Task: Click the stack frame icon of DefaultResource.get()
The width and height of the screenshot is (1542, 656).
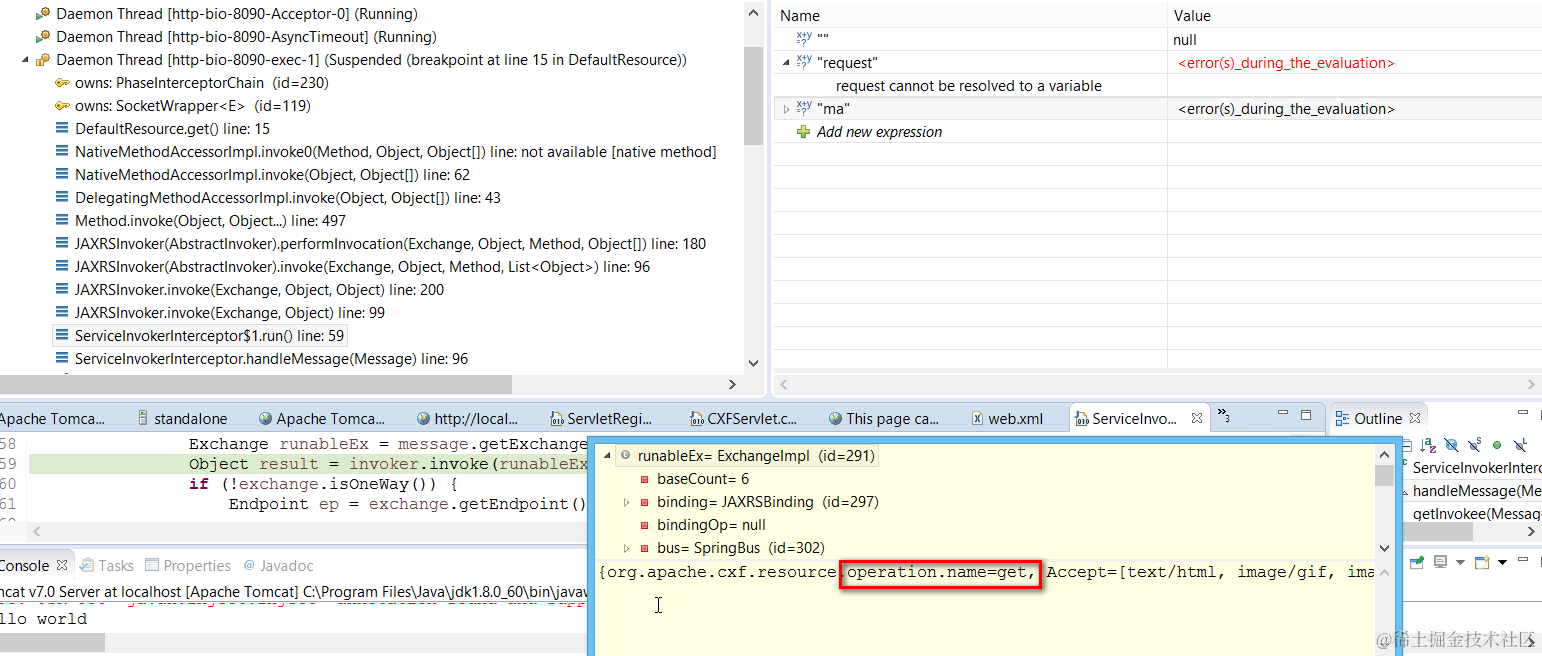Action: tap(62, 129)
